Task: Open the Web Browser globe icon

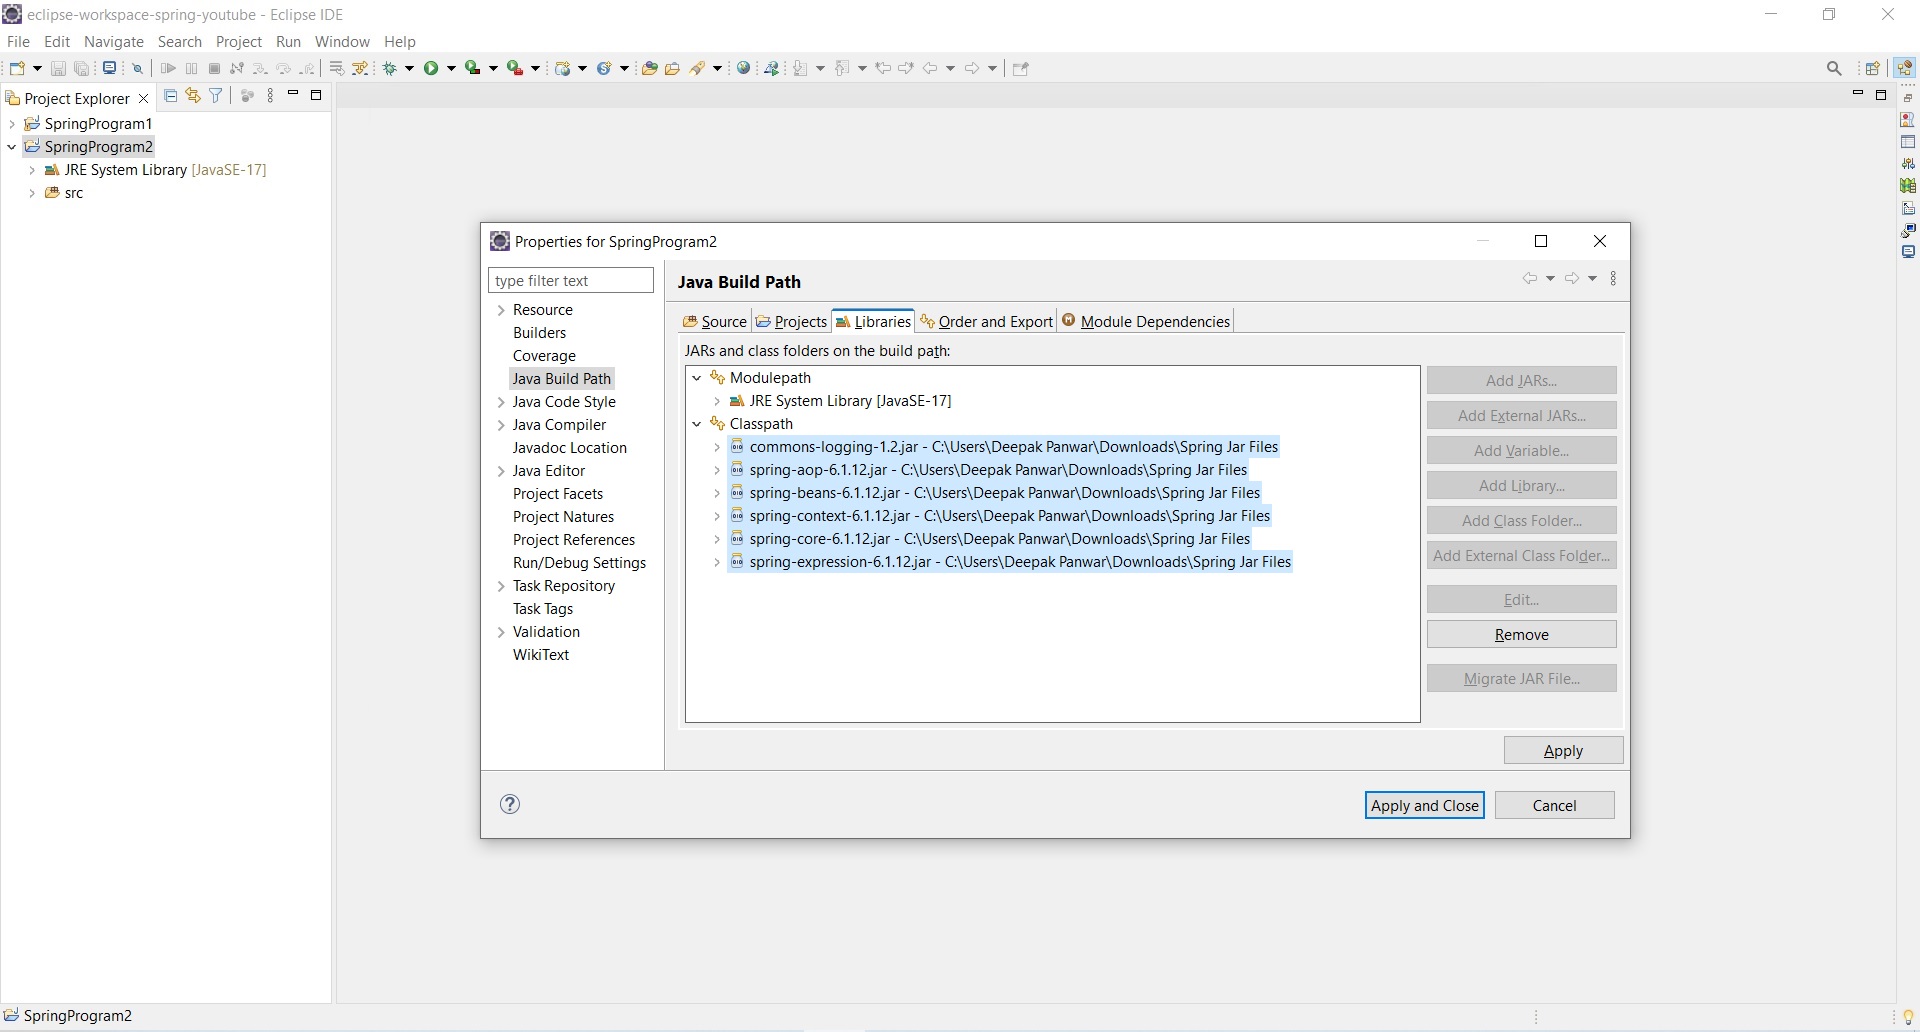Action: click(x=744, y=68)
